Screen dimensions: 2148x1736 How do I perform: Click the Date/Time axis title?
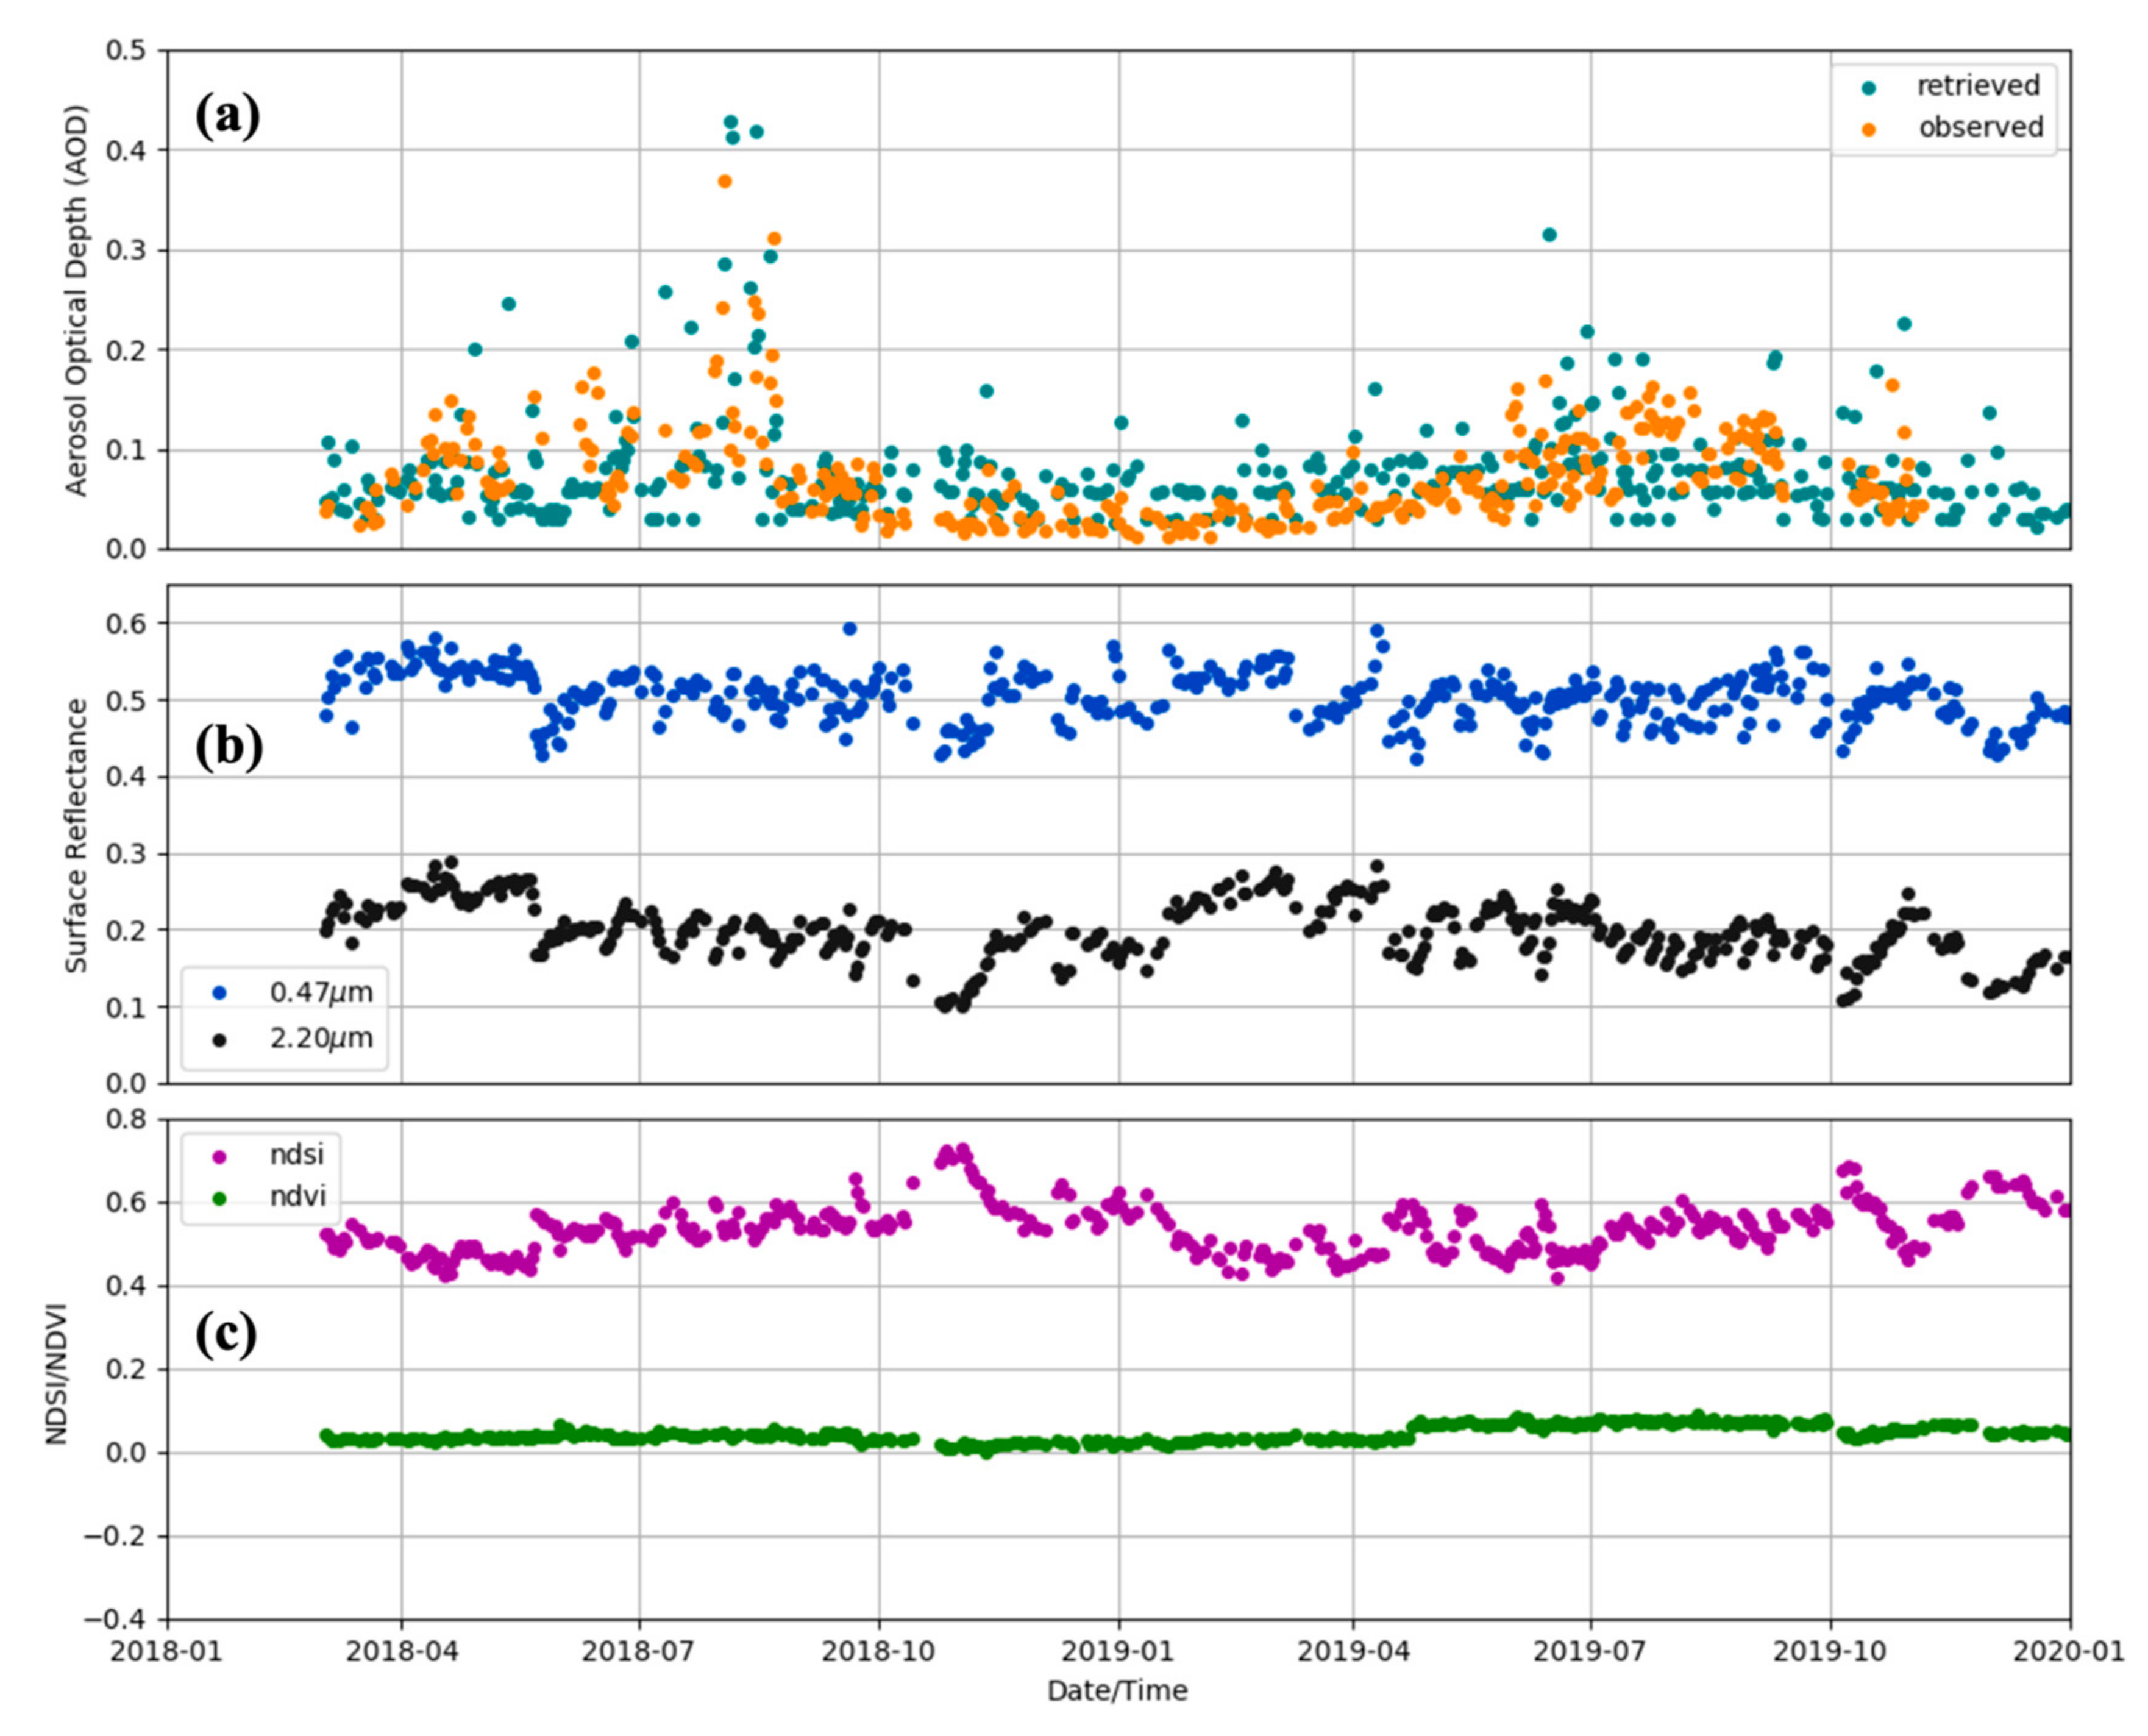tap(1117, 1691)
